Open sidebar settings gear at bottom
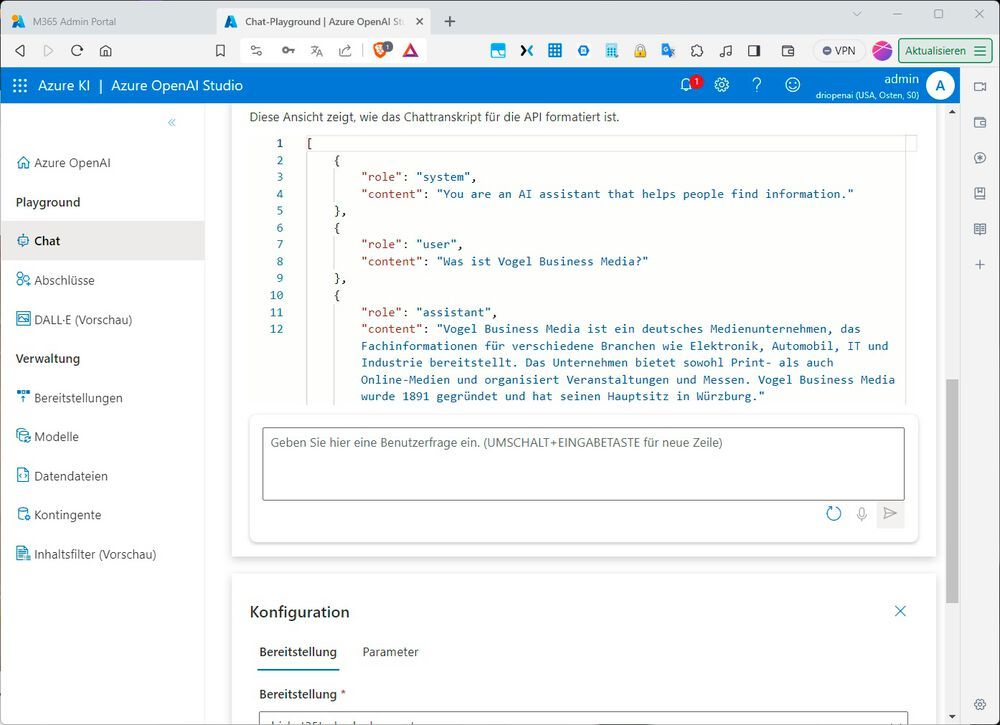The height and width of the screenshot is (725, 1000). tap(980, 704)
